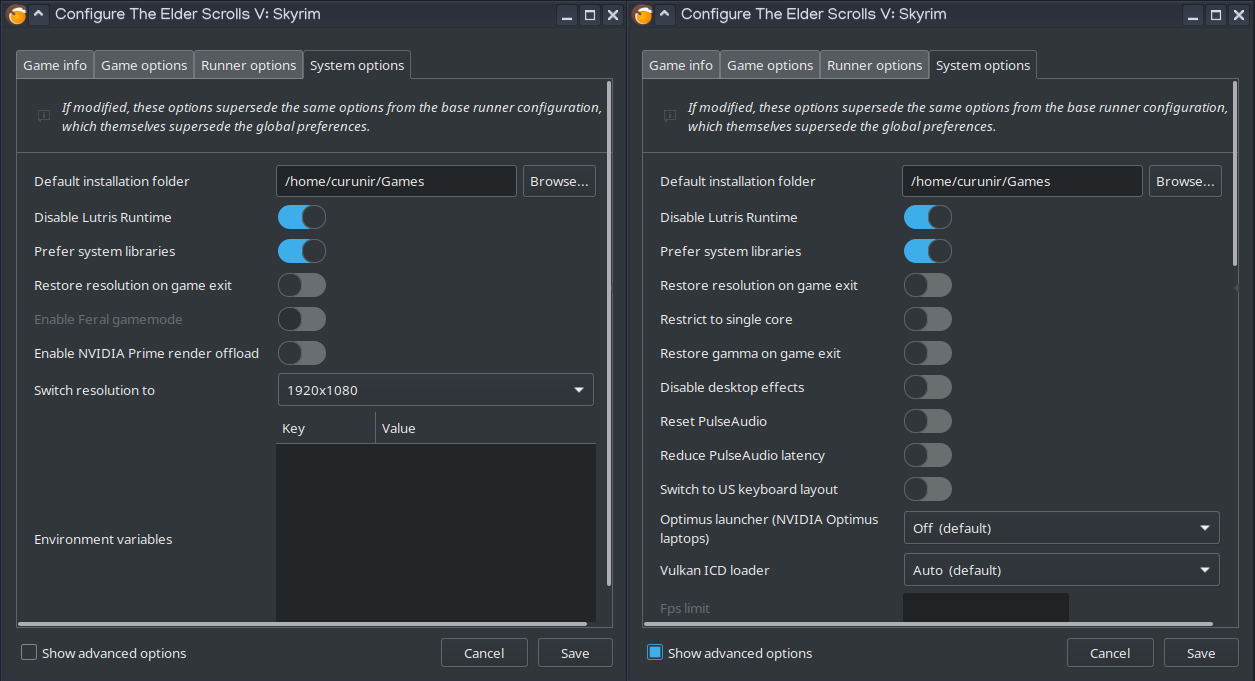Image resolution: width=1255 pixels, height=681 pixels.
Task: Click Save in right window
Action: pyautogui.click(x=1201, y=653)
